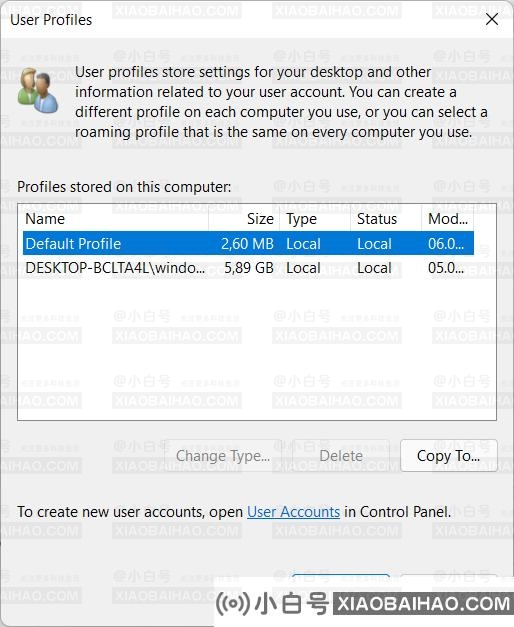Image resolution: width=514 pixels, height=627 pixels.
Task: Close the User Profiles dialog
Action: [x=492, y=19]
